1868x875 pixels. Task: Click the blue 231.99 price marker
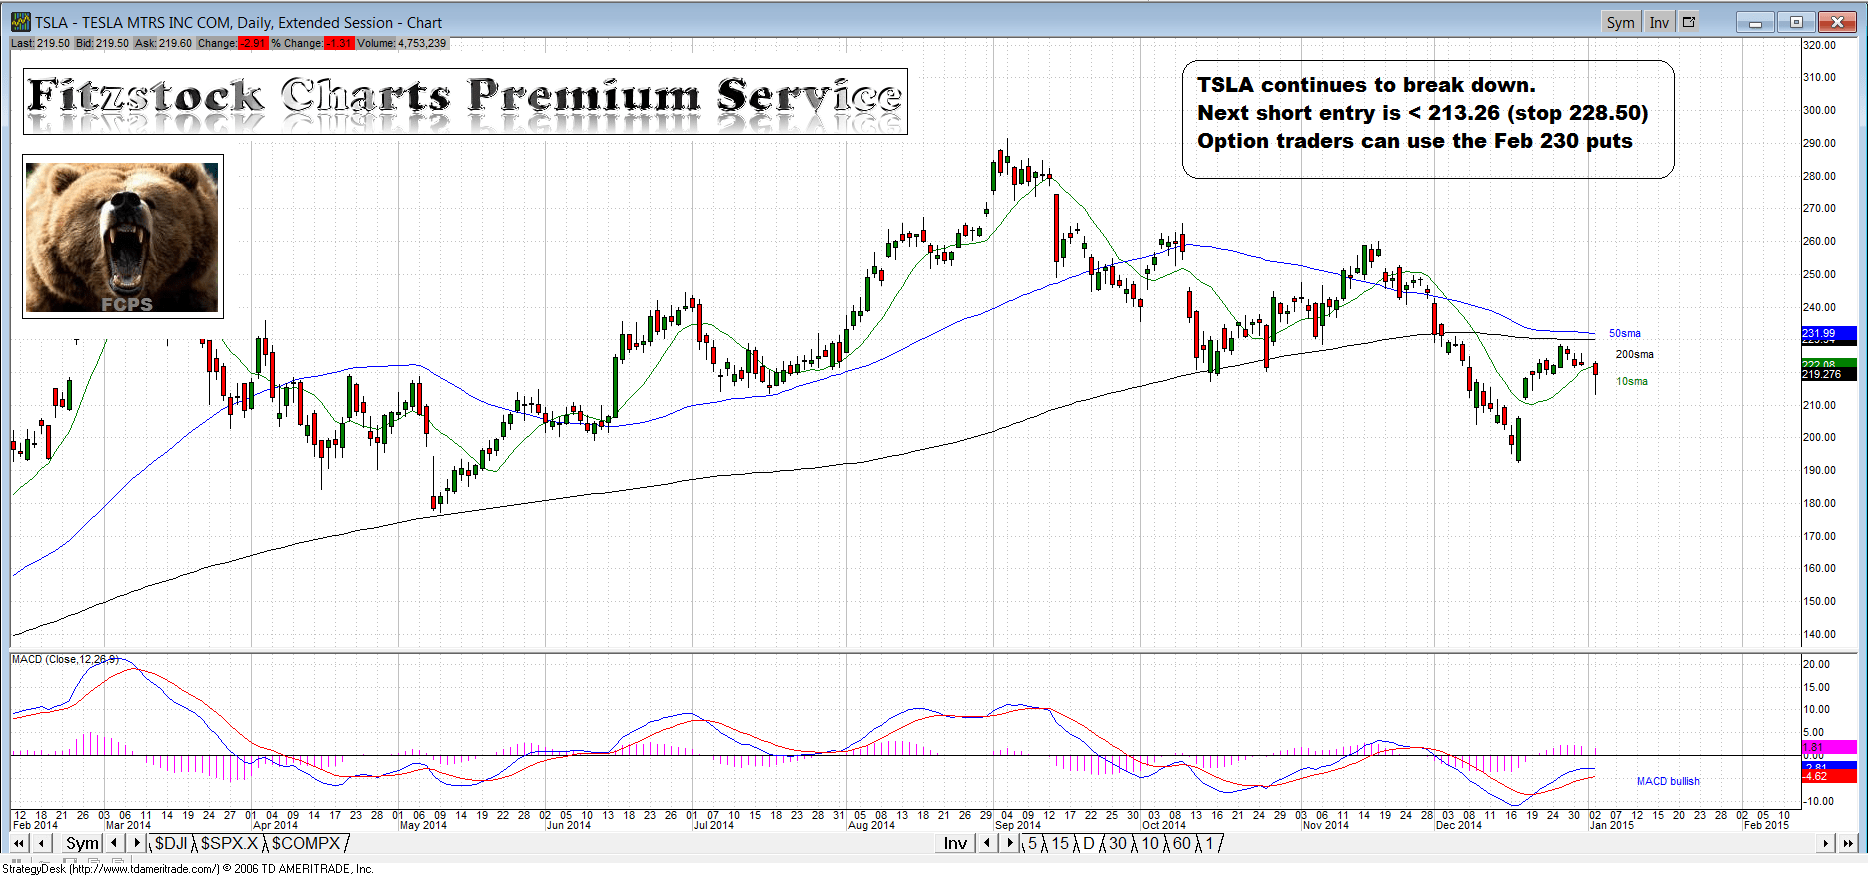click(x=1828, y=333)
